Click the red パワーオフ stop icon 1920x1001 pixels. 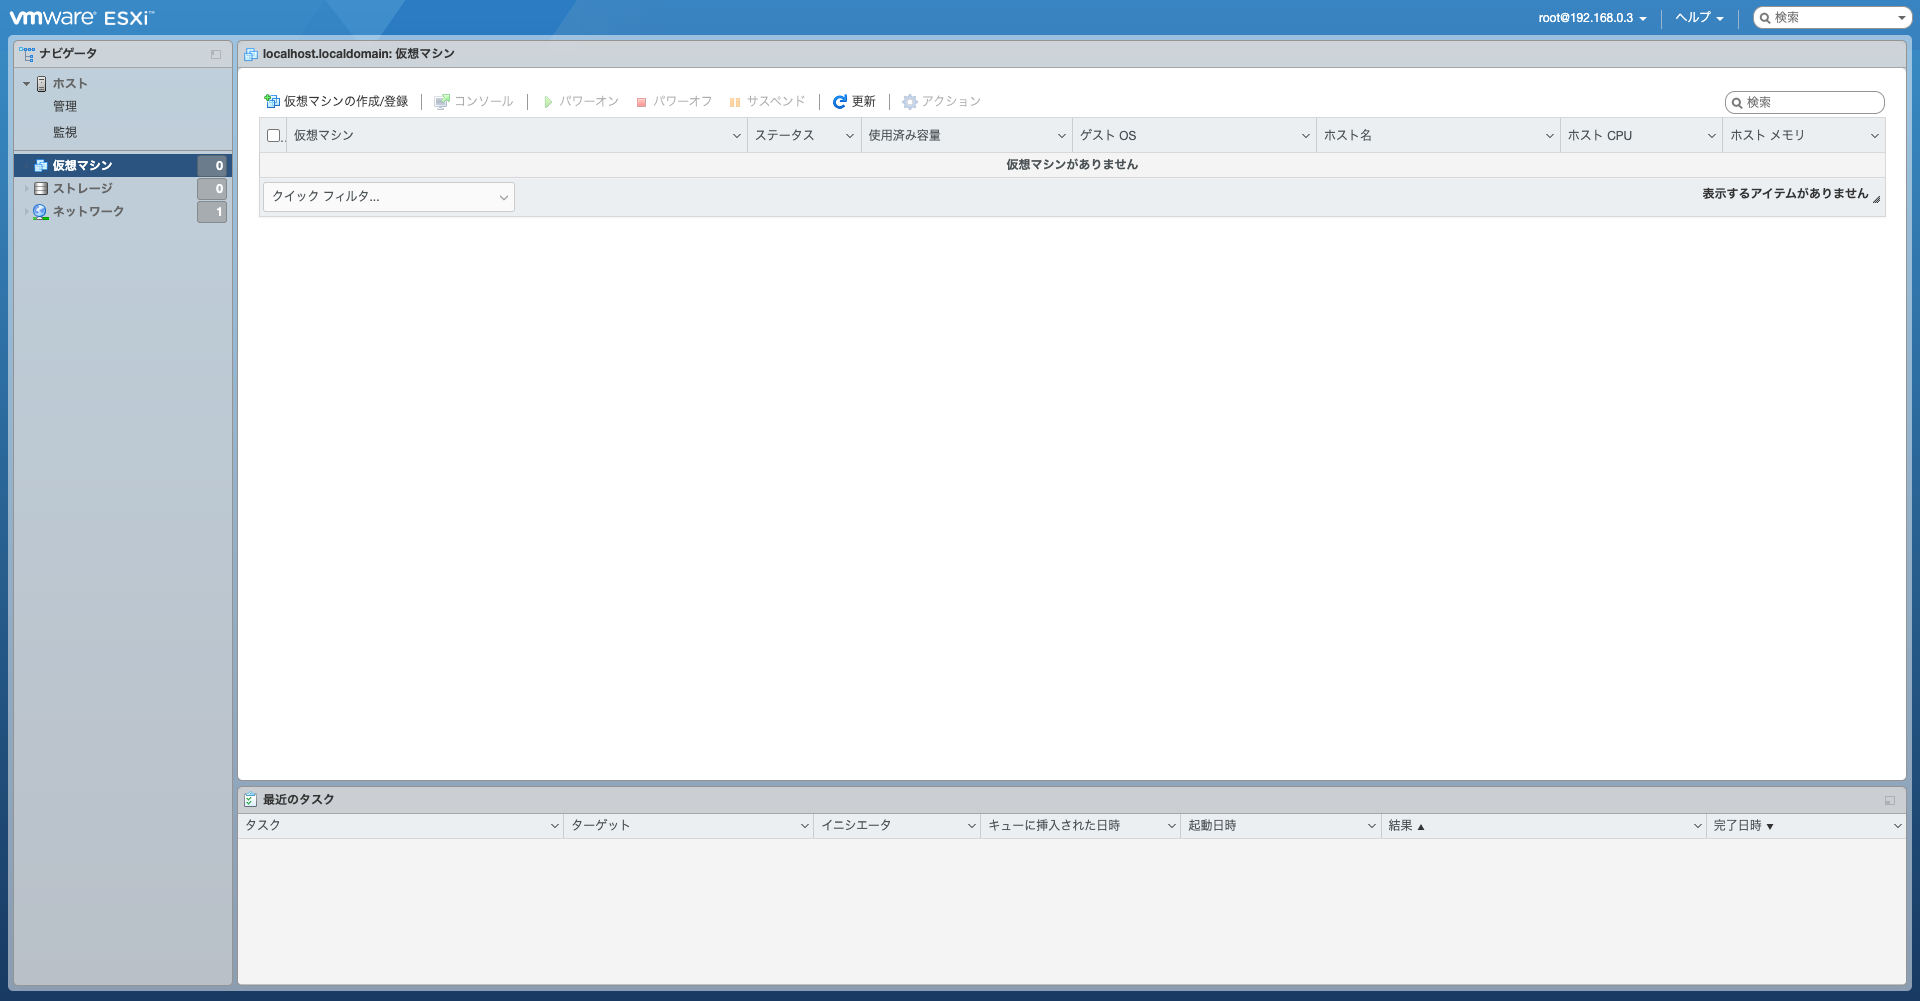[x=642, y=102]
